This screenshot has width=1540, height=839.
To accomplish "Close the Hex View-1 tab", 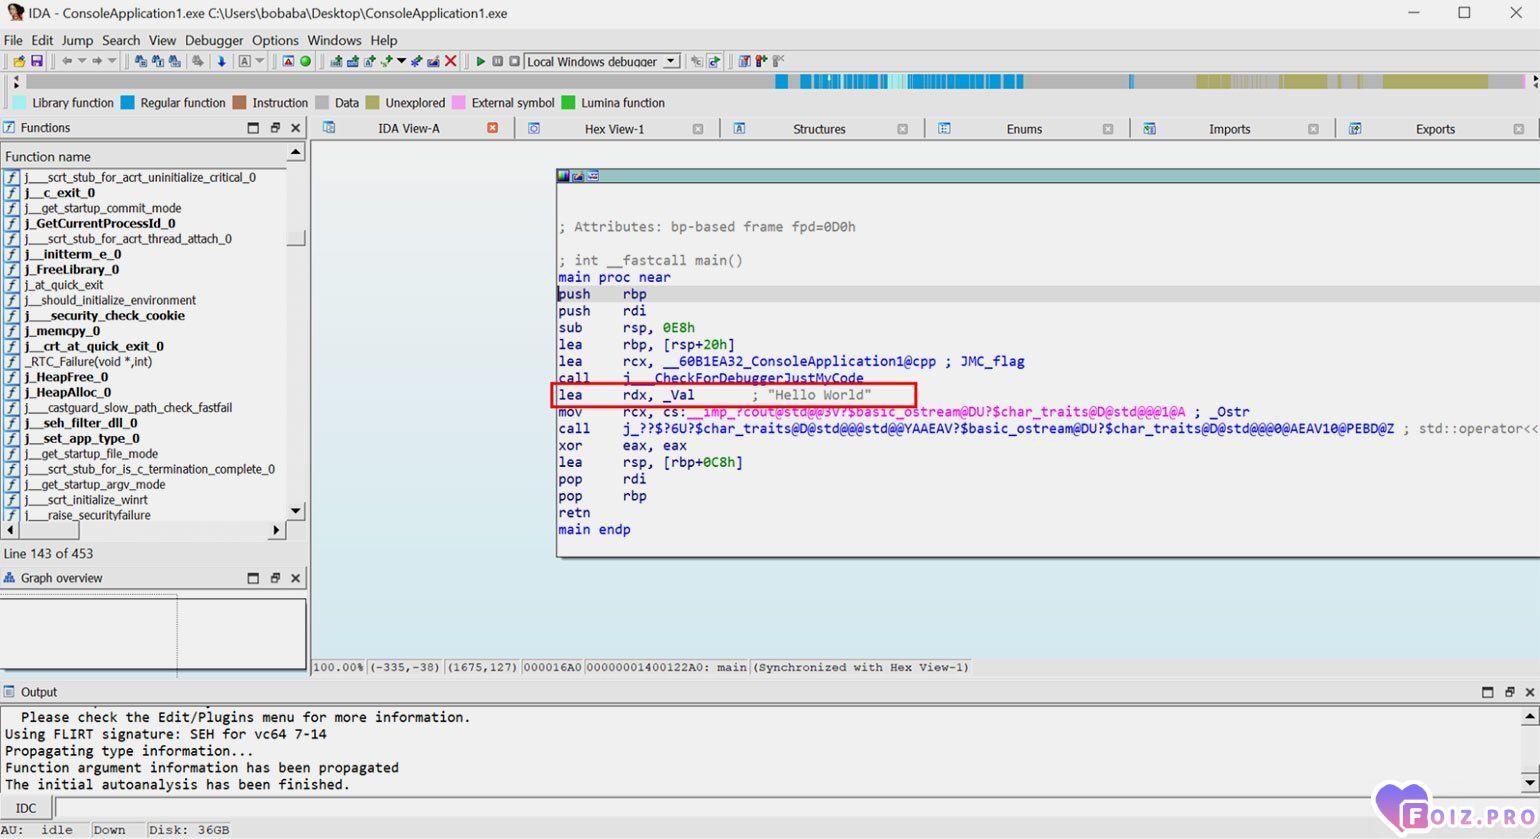I will [x=698, y=129].
